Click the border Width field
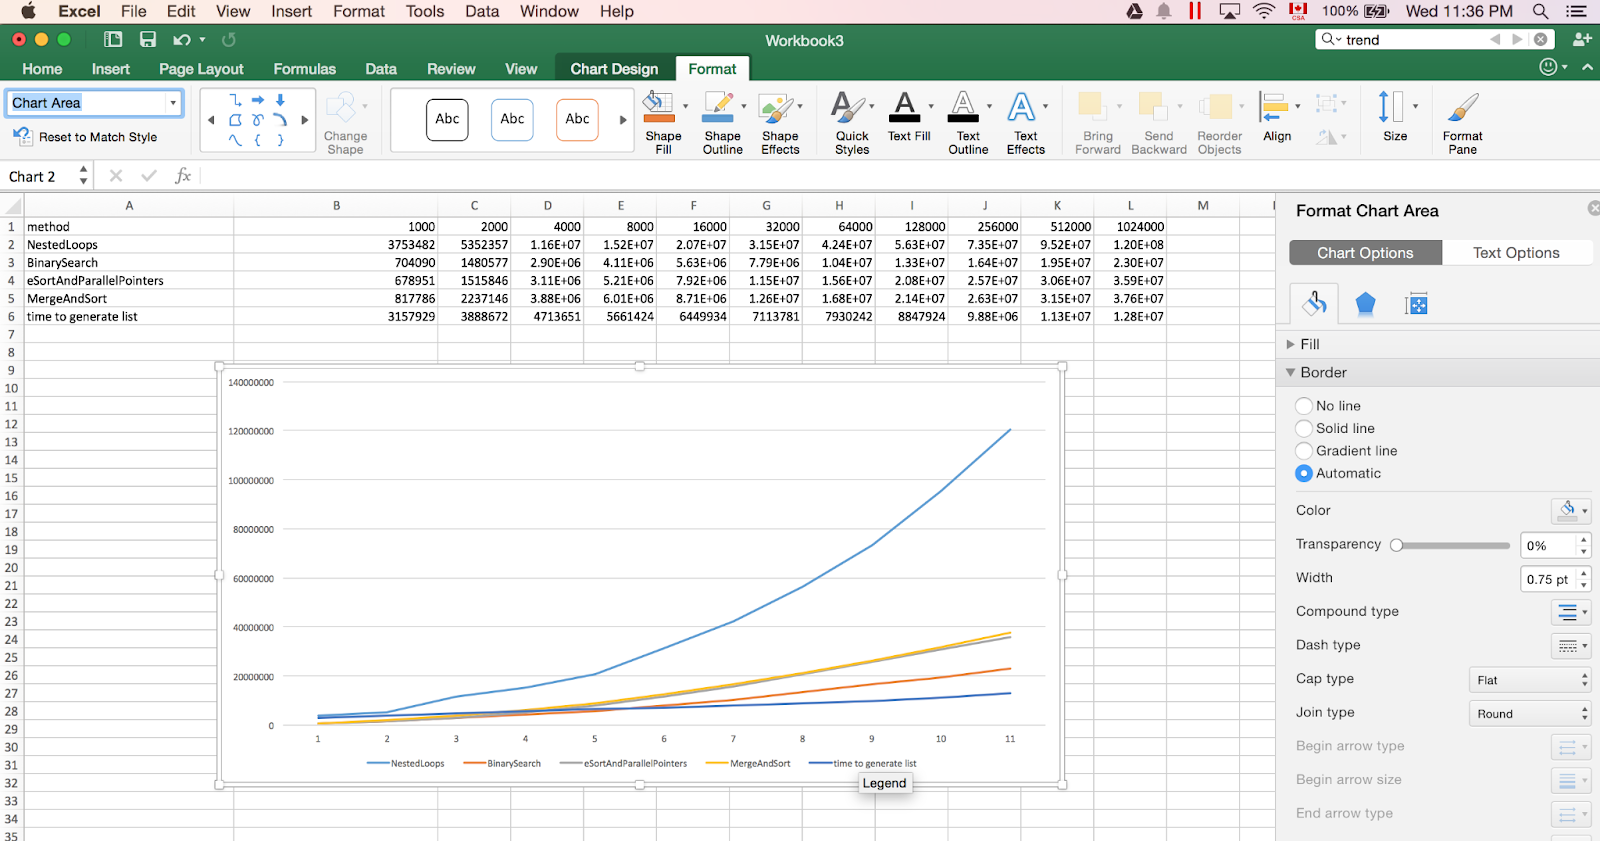The image size is (1600, 841). tap(1547, 579)
